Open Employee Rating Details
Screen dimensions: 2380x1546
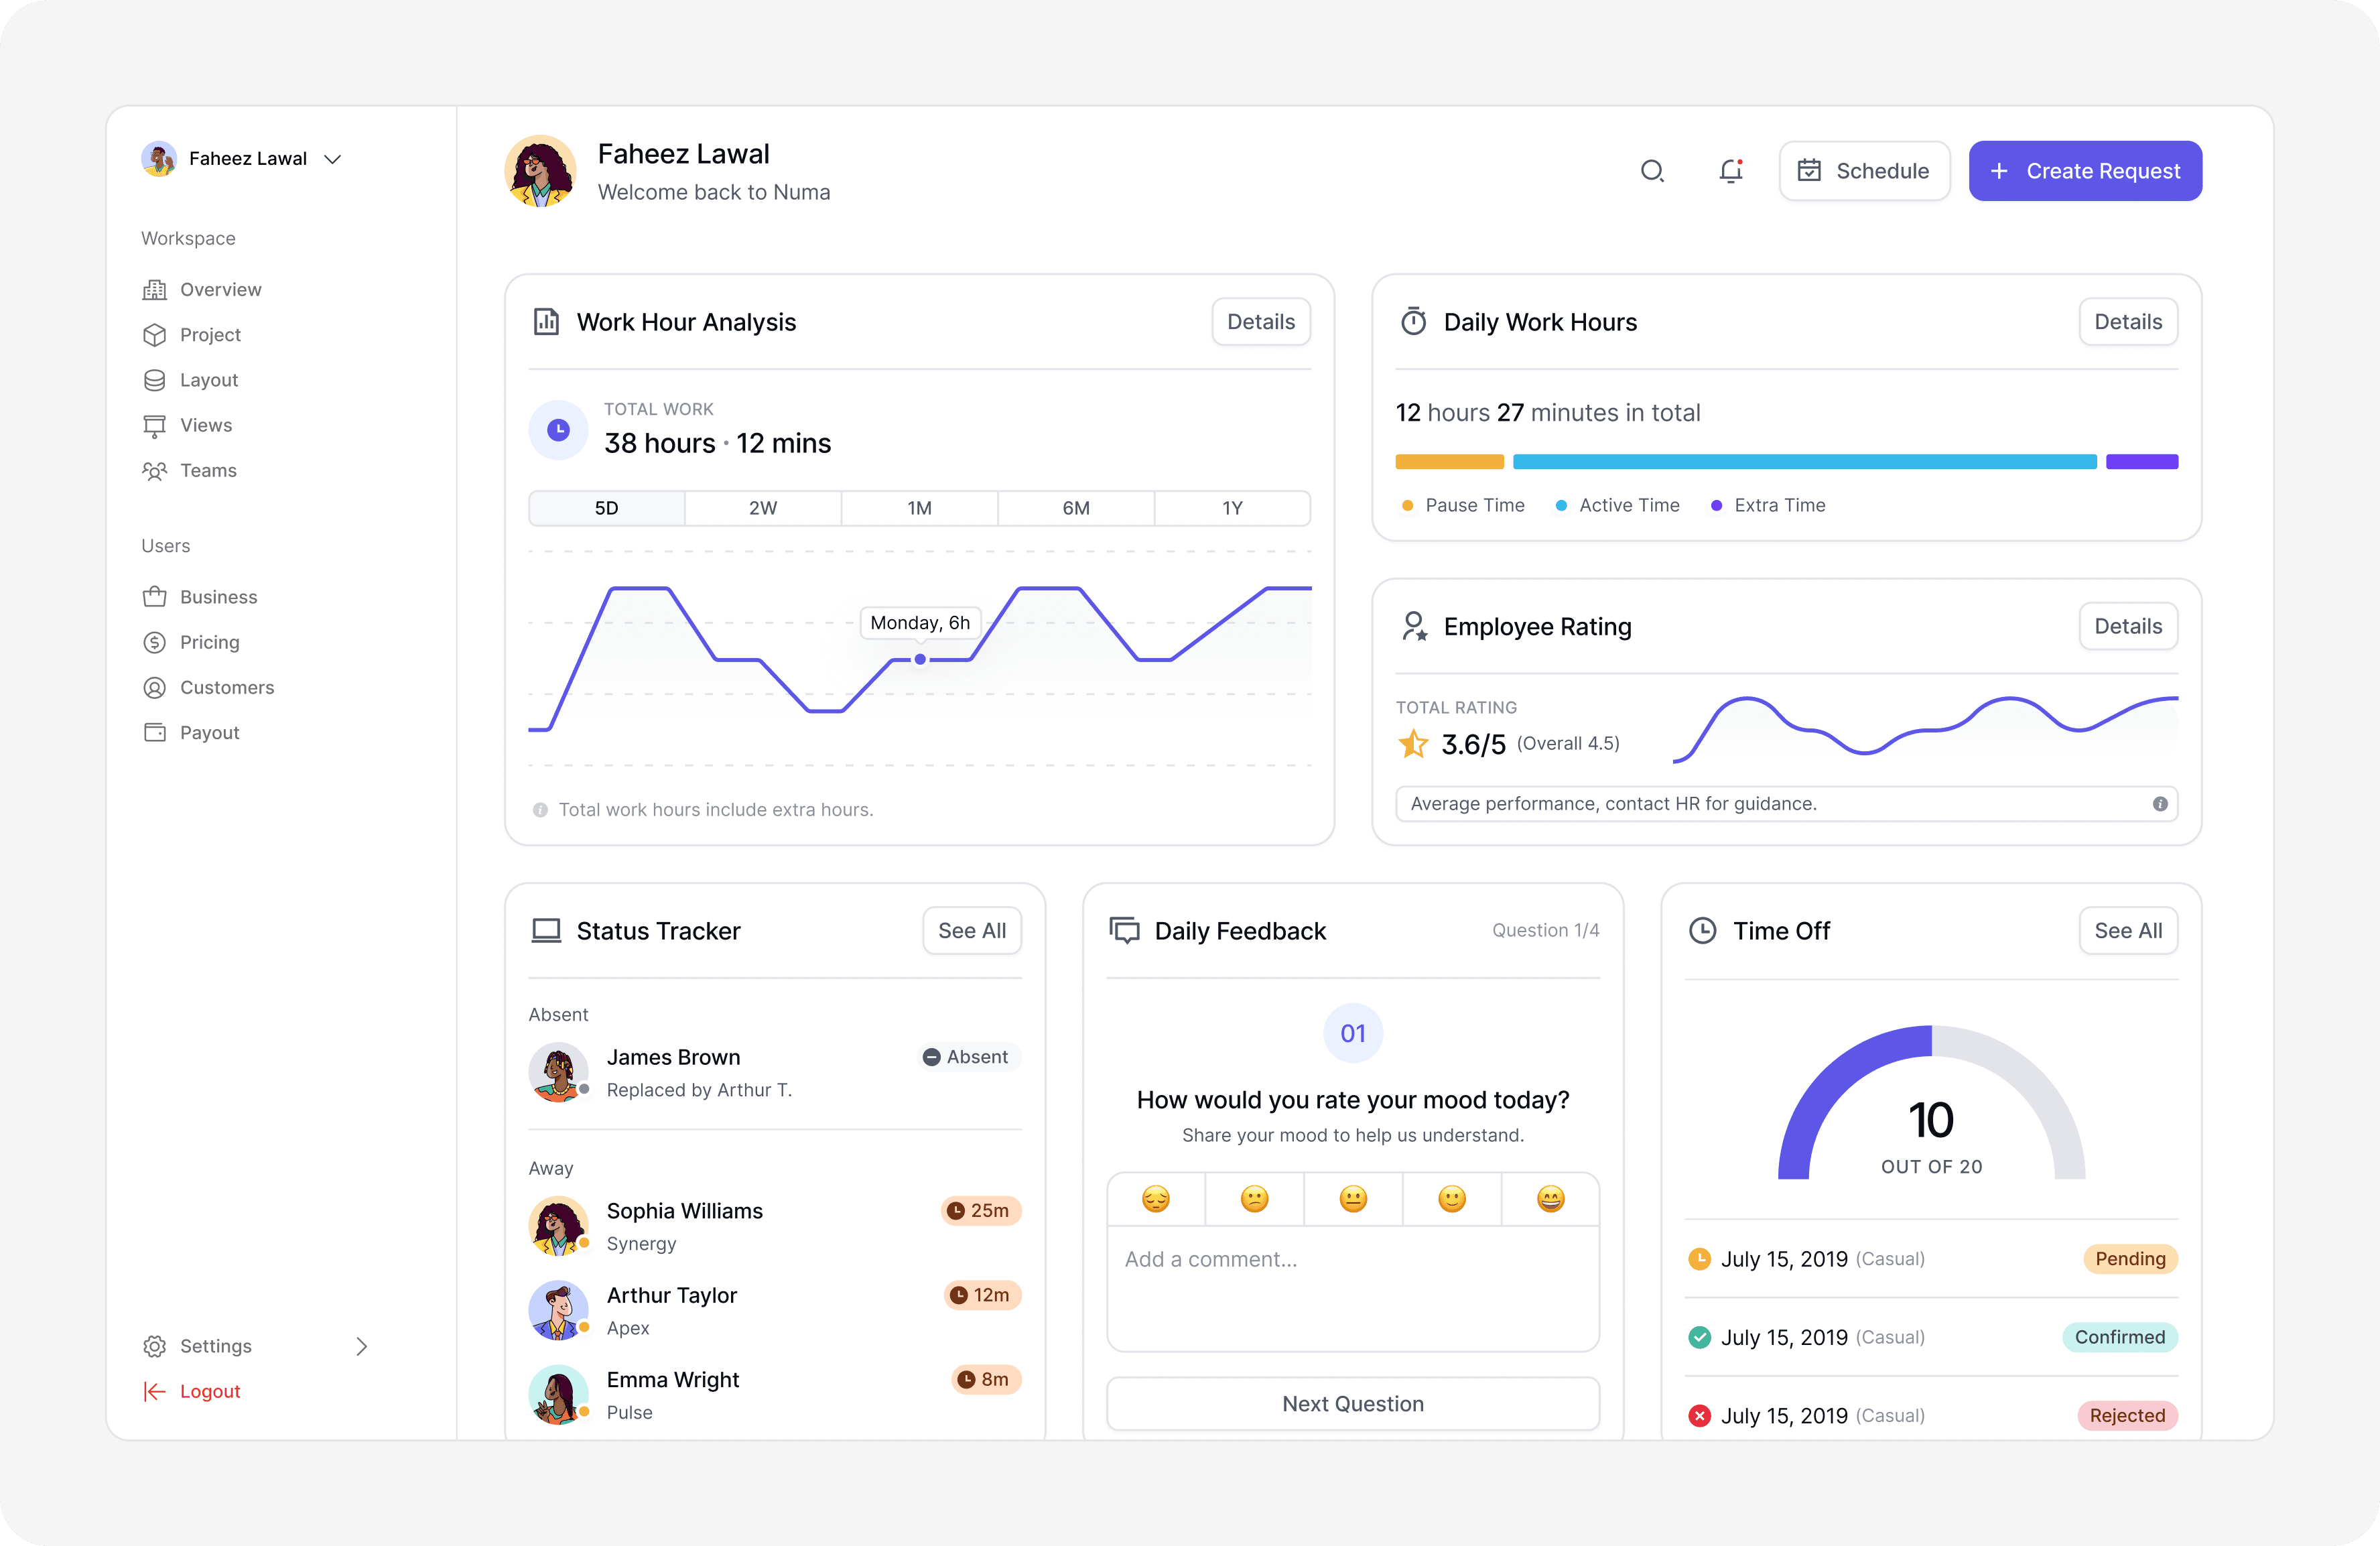(x=2128, y=627)
